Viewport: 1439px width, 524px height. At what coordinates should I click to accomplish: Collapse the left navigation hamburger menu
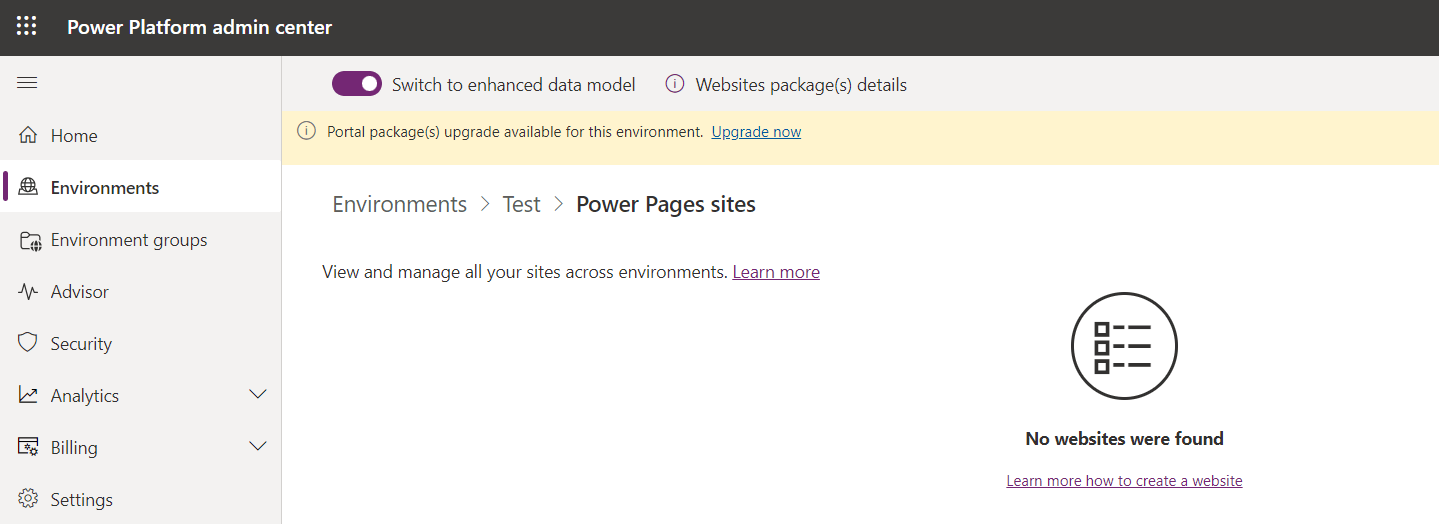27,83
